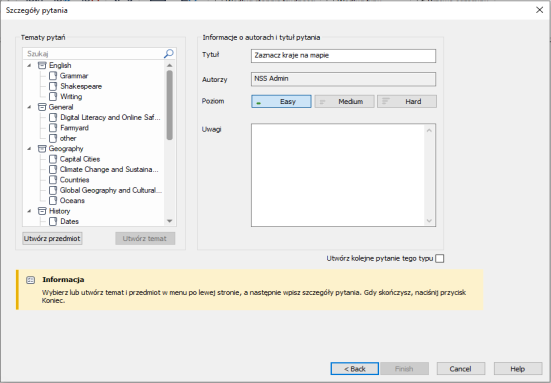The height and width of the screenshot is (383, 551).
Task: Select the Shakespeare topic
Action: [x=81, y=86]
